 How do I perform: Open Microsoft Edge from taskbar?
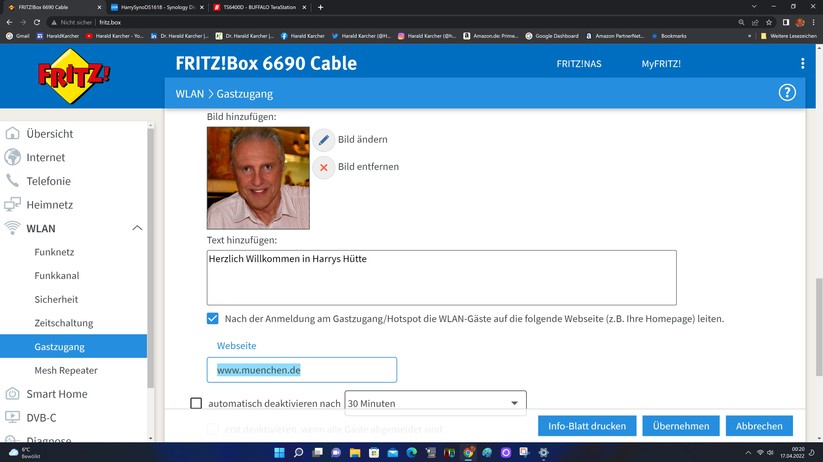pyautogui.click(x=412, y=453)
